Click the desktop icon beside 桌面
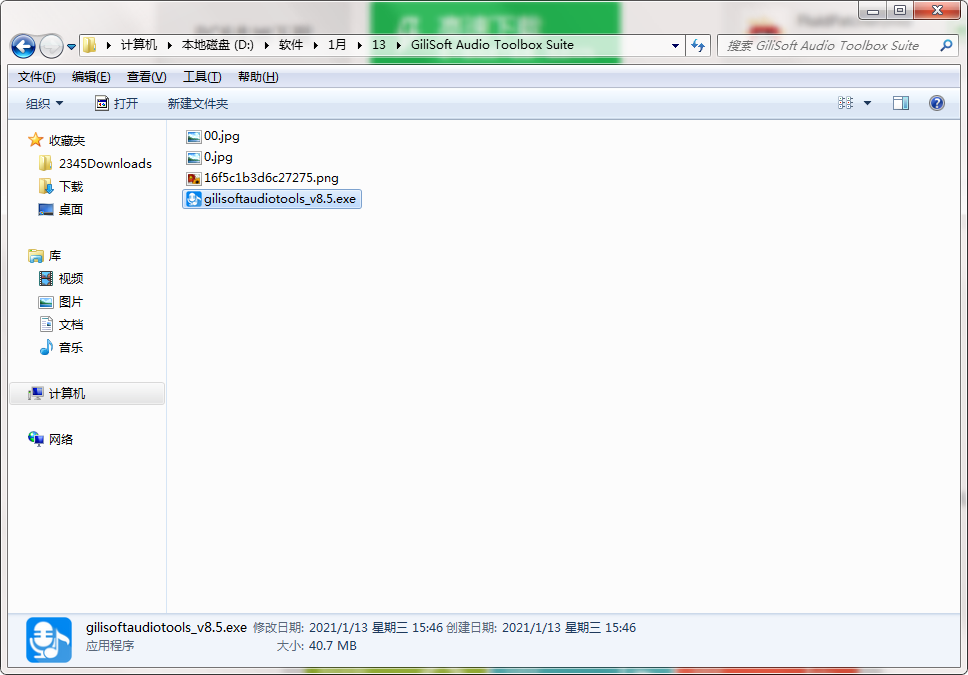 (46, 209)
